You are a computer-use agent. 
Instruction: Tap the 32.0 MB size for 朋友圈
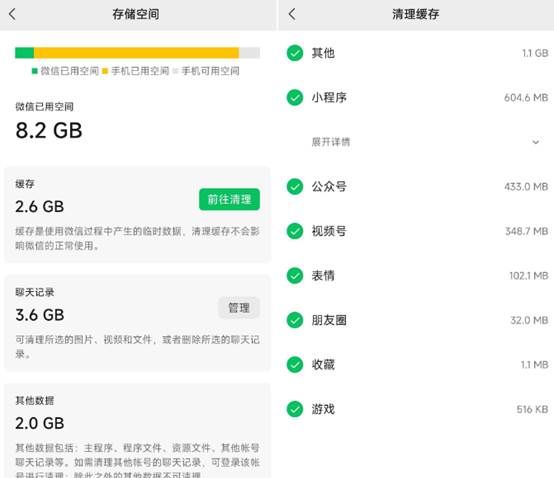pos(529,320)
